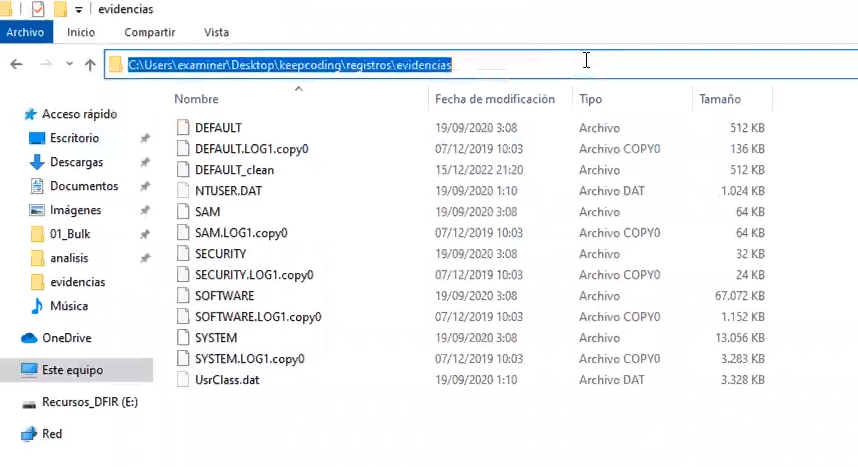Open OneDrive in sidebar

click(67, 338)
